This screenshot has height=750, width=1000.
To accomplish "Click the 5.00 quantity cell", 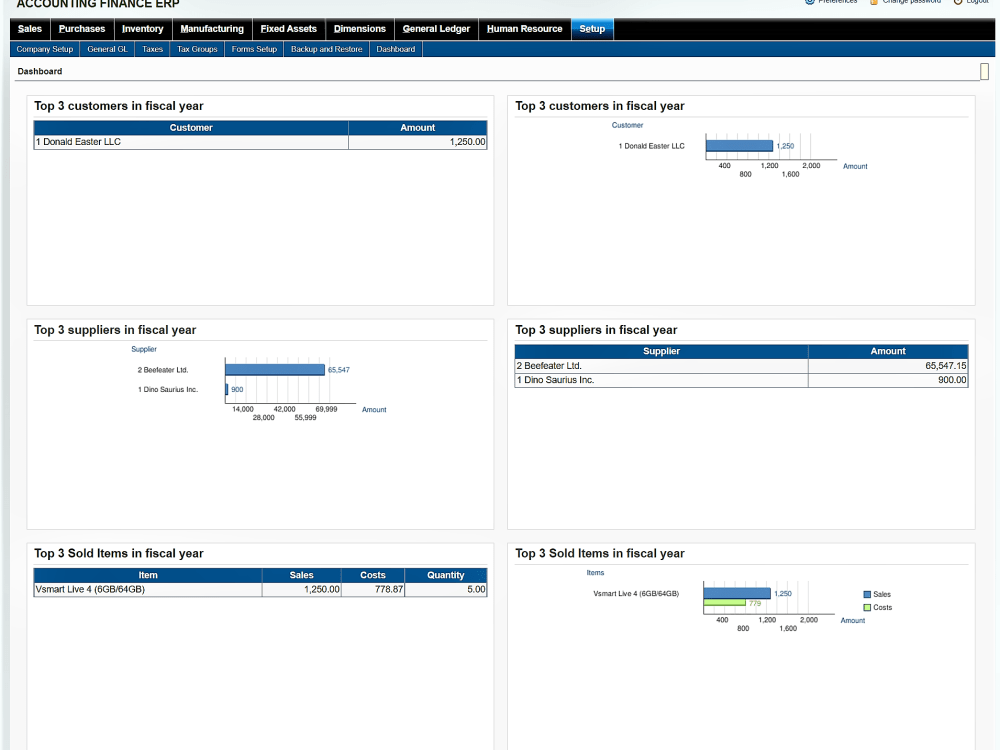I will point(446,590).
